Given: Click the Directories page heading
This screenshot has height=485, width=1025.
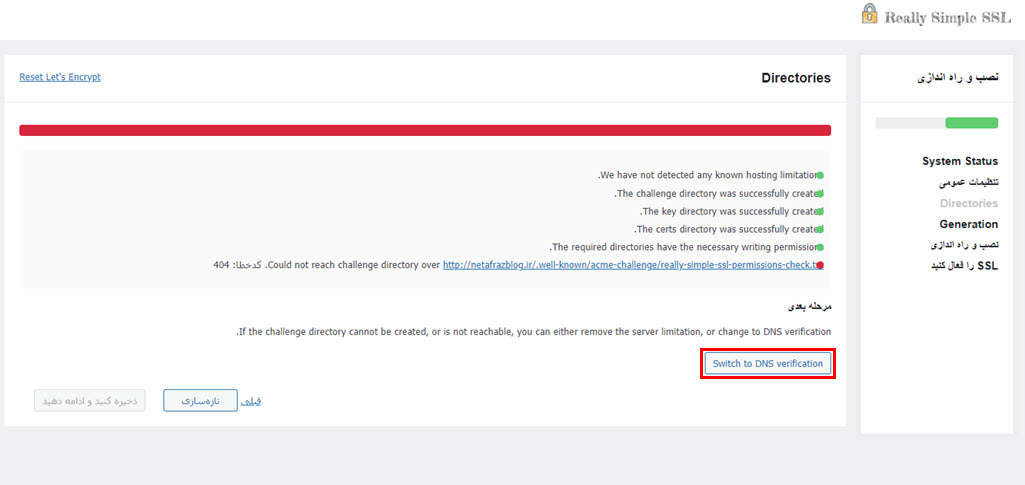Looking at the screenshot, I should [x=796, y=78].
